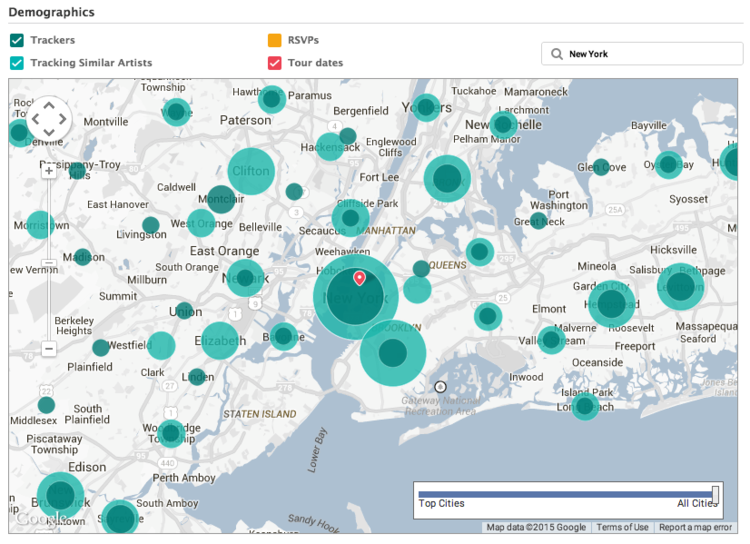Focus the New York search field
Image resolution: width=750 pixels, height=544 pixels.
click(650, 54)
